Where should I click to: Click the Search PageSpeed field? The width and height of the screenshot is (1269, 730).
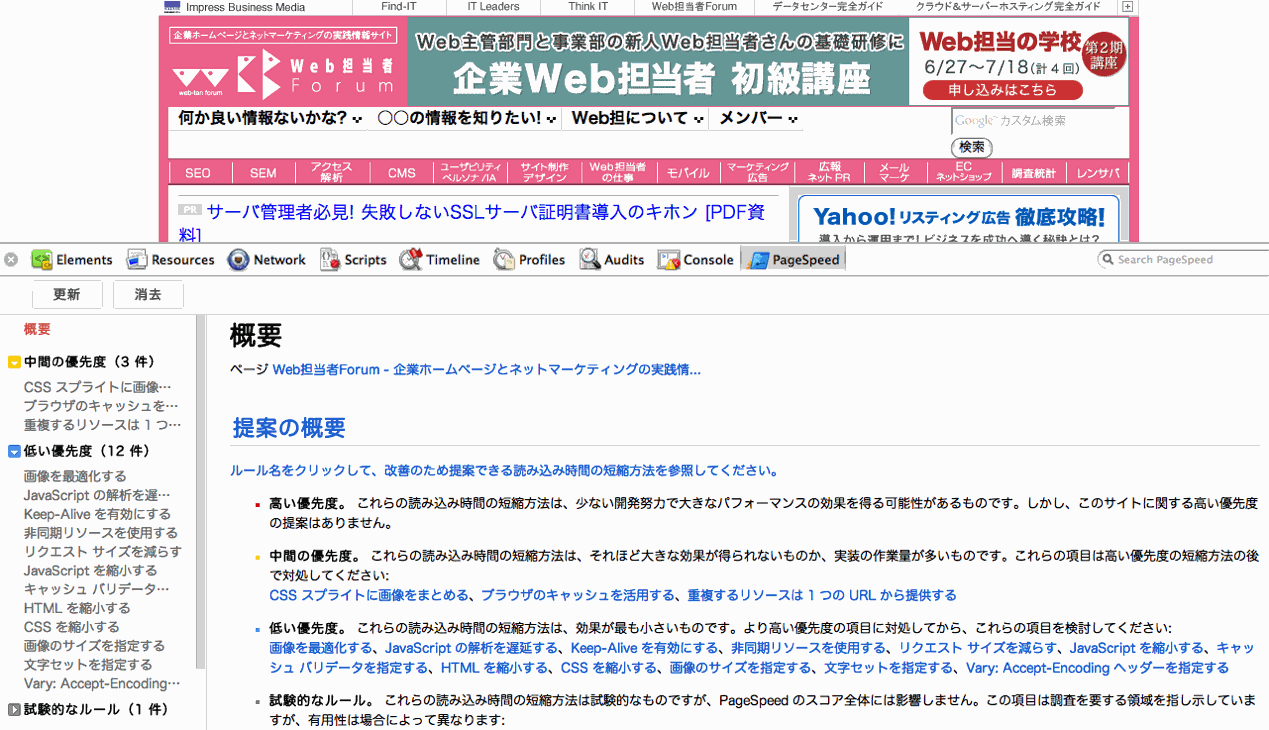click(1182, 260)
